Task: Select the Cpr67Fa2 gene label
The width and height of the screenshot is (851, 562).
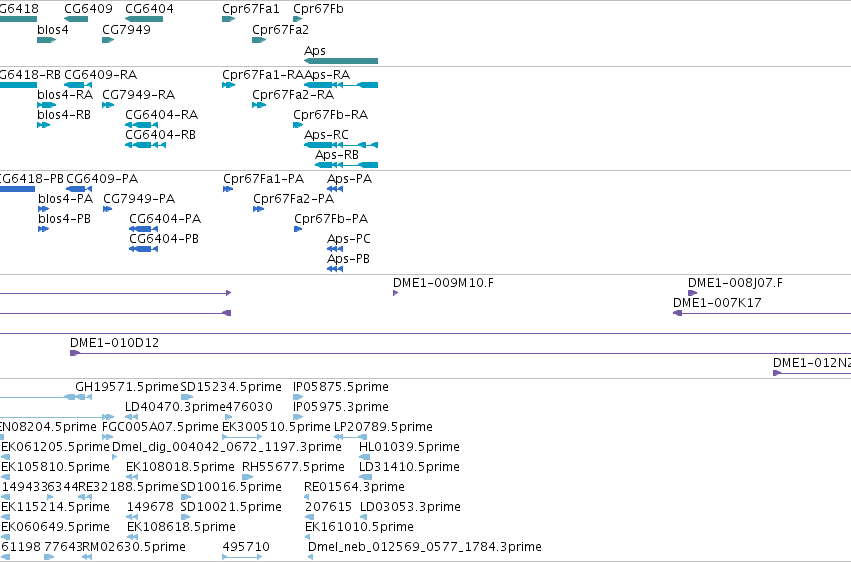Action: pos(280,29)
